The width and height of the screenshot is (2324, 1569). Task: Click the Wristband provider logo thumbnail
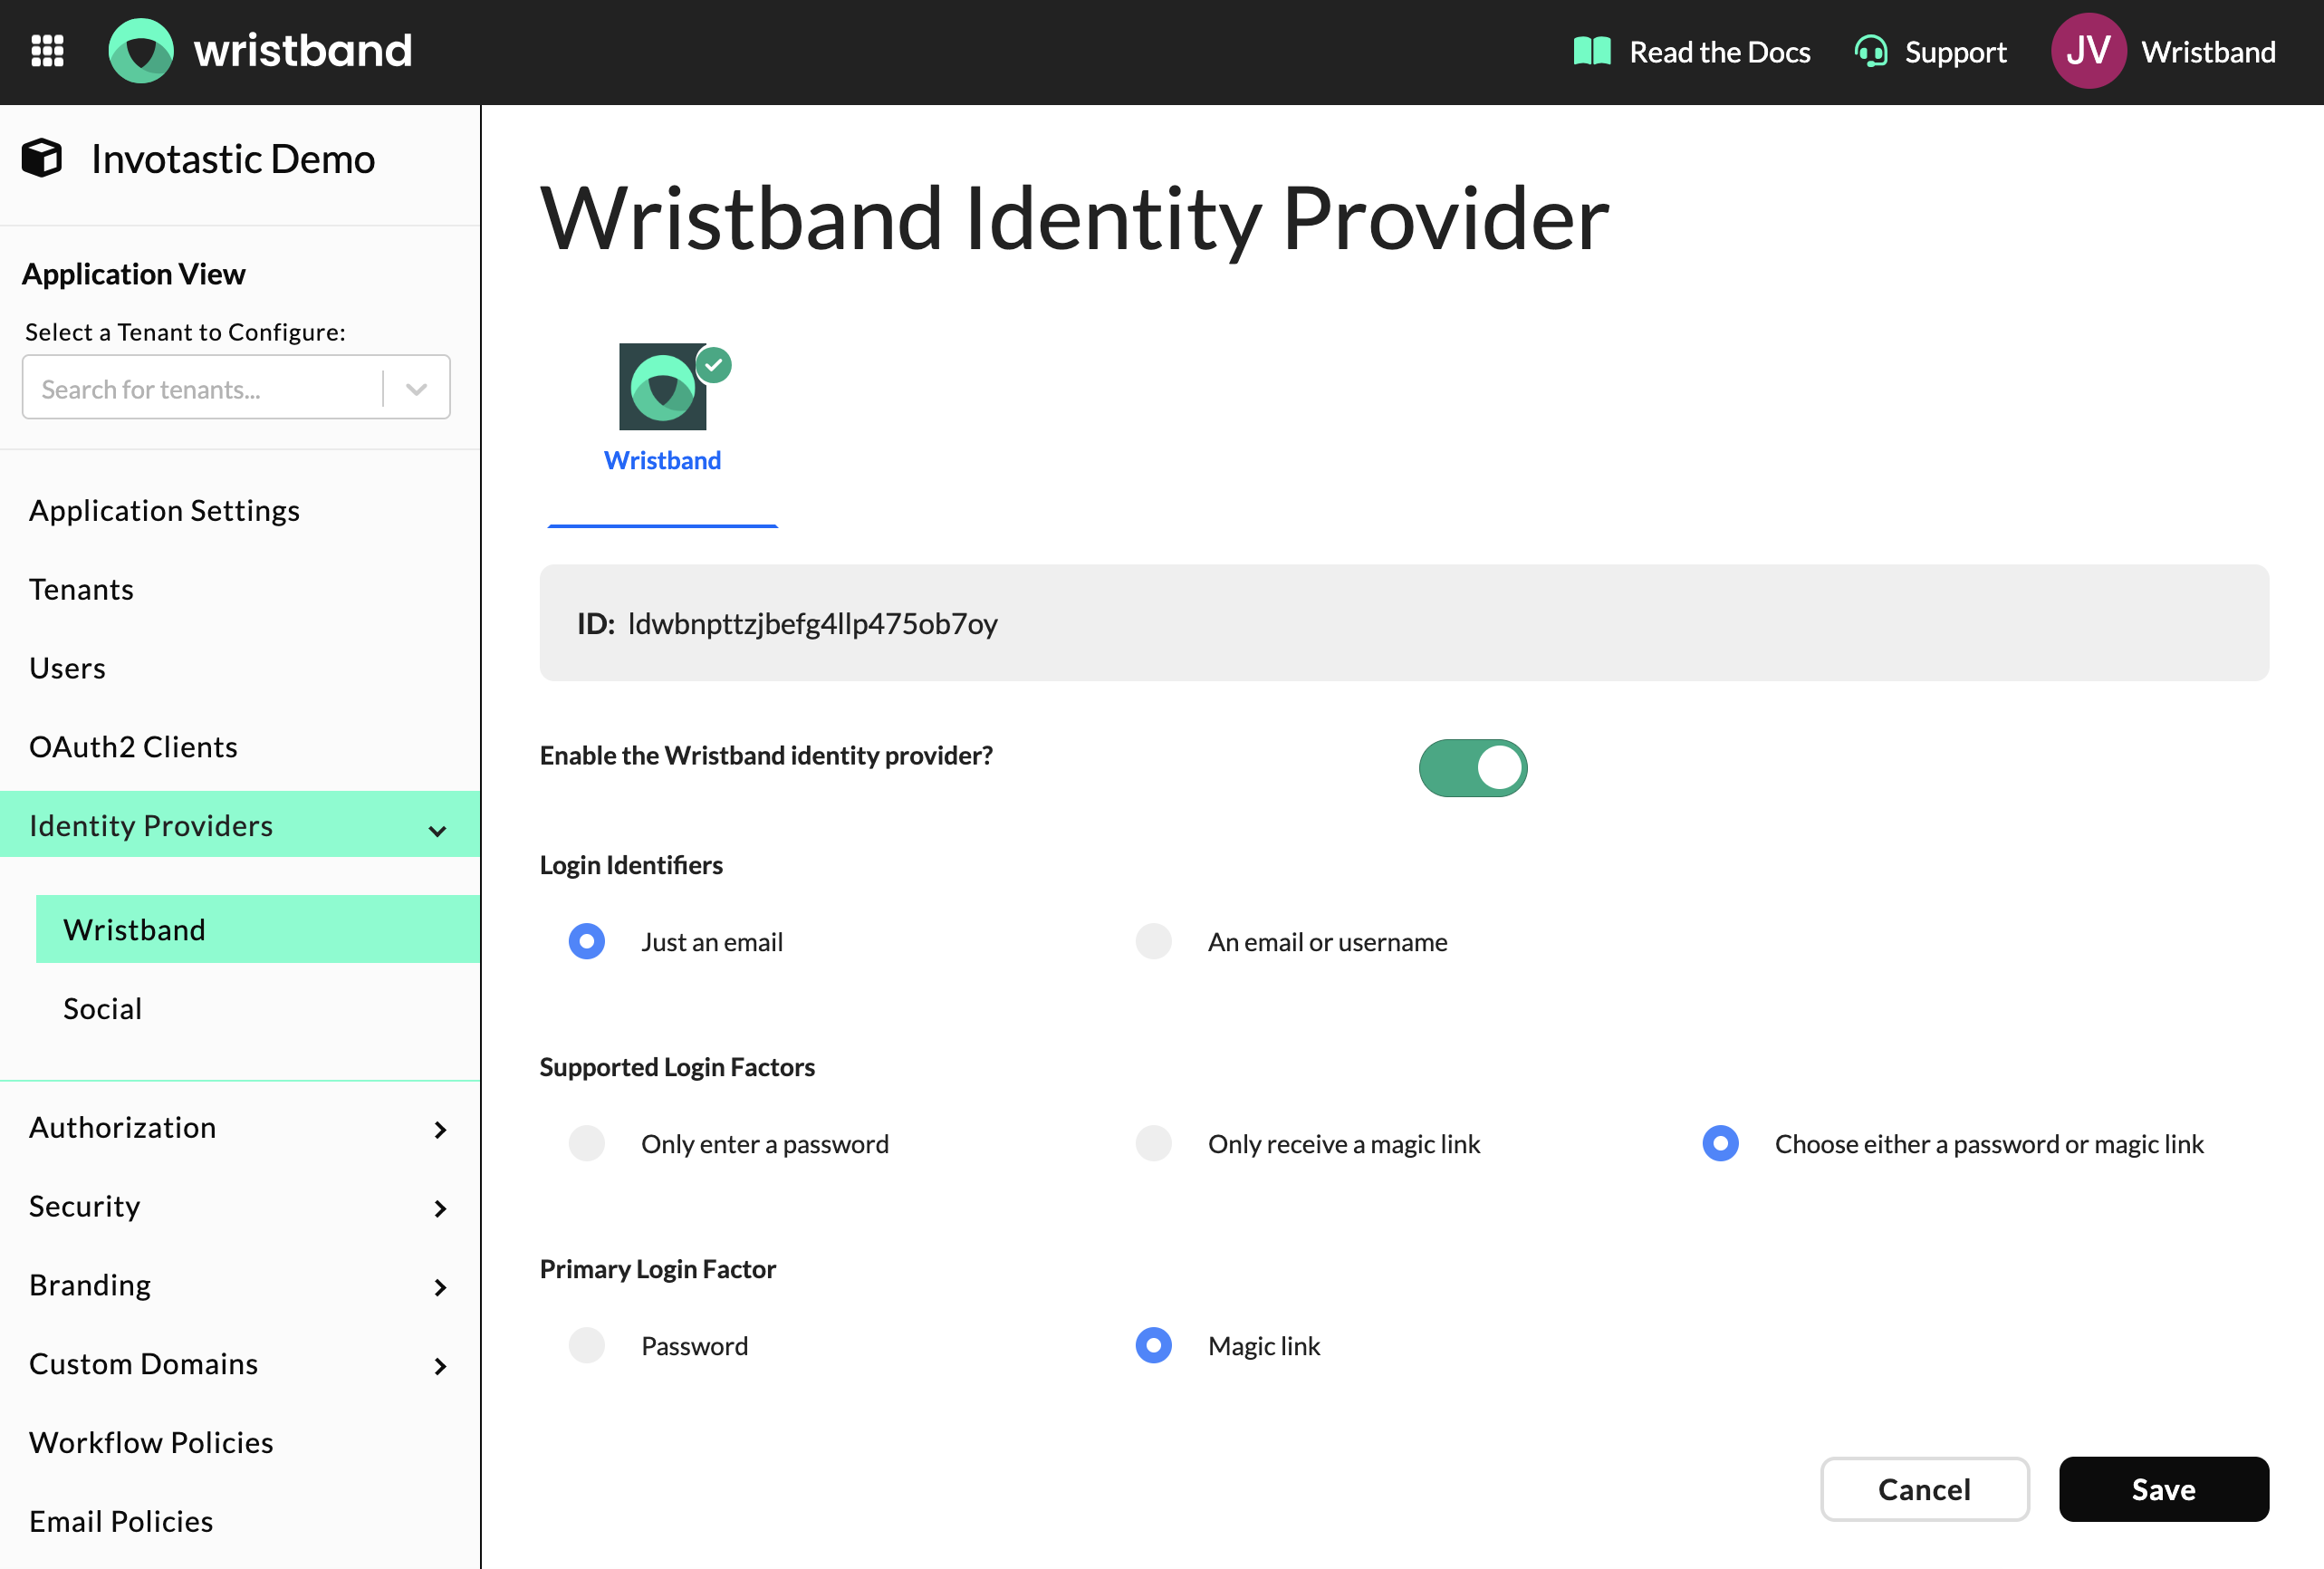click(662, 387)
